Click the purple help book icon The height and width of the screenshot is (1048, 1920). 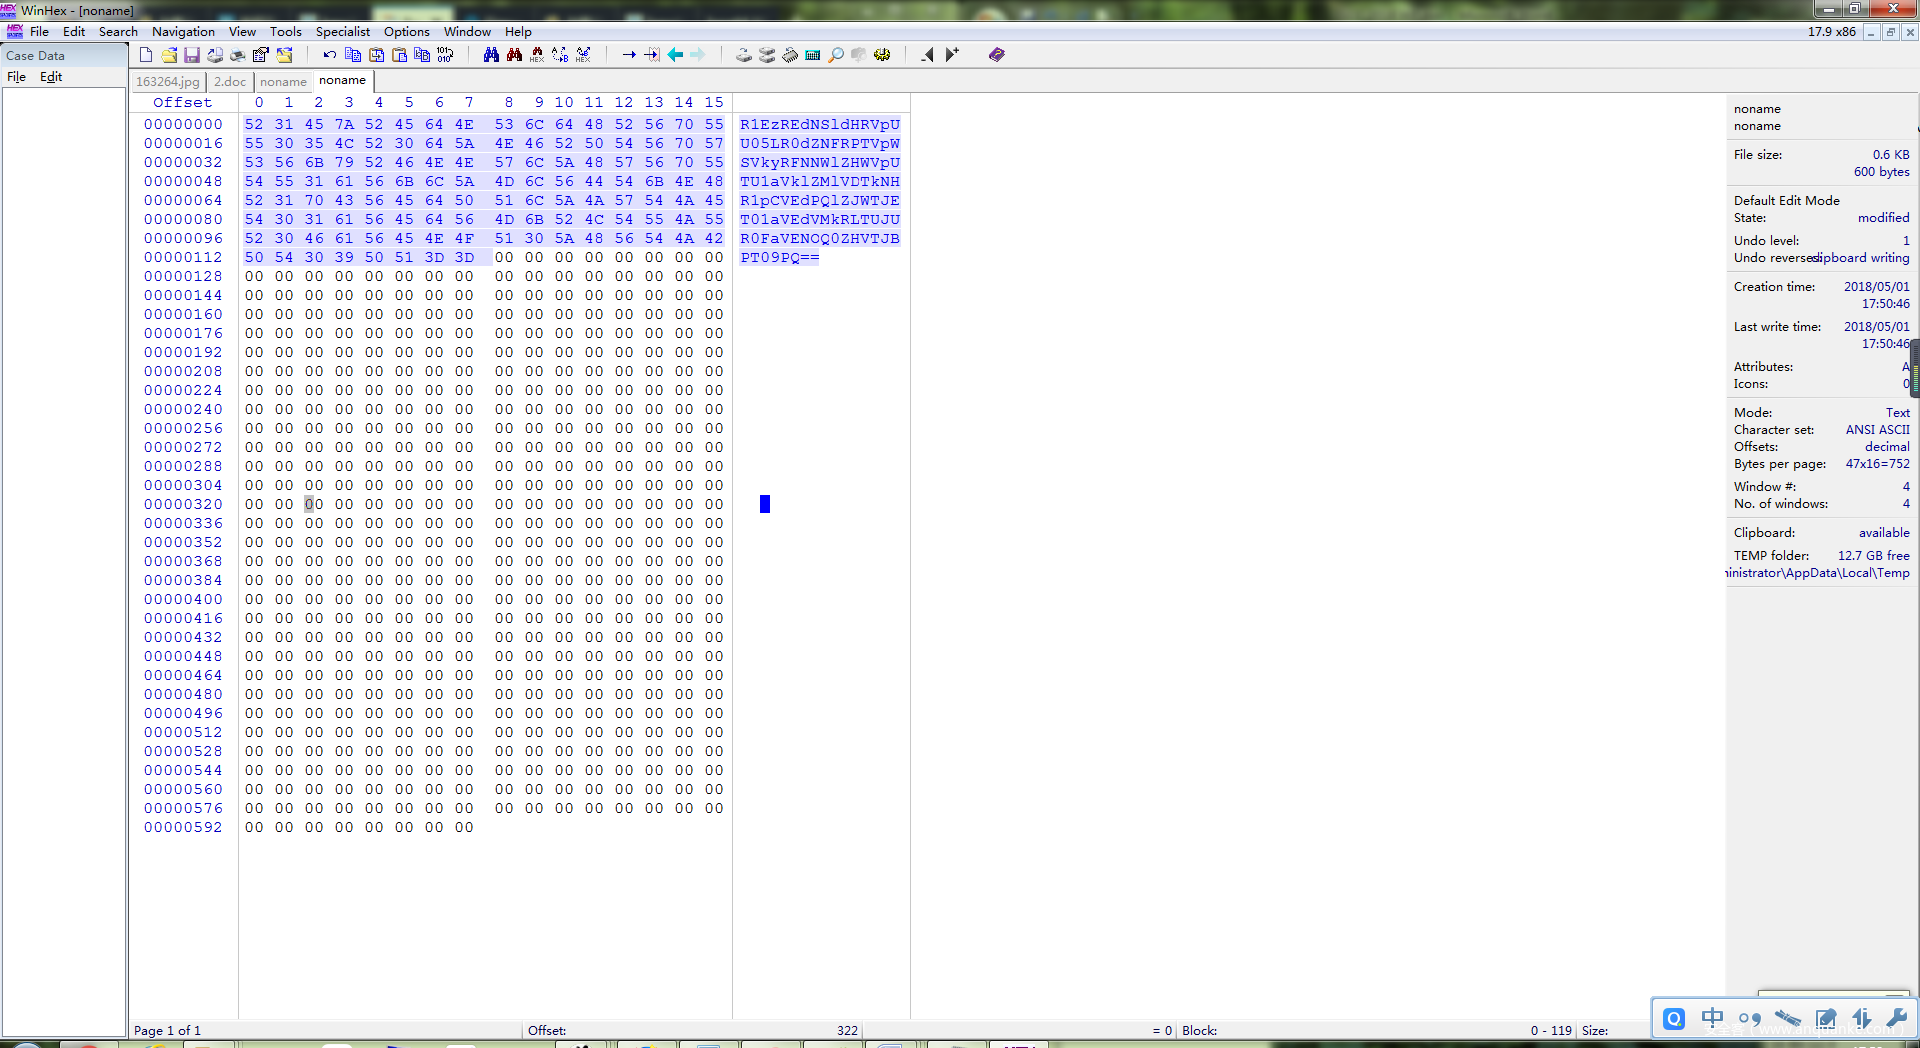point(997,55)
